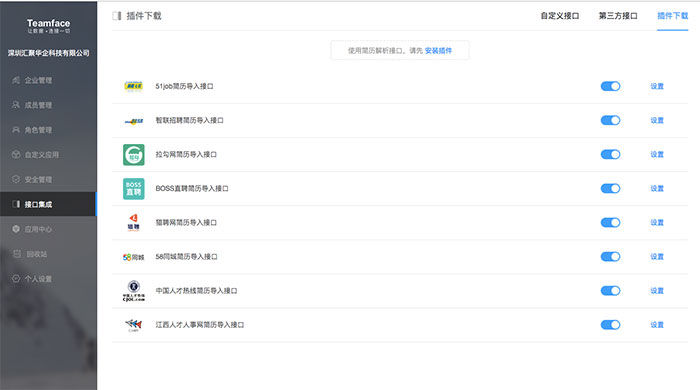
Task: Click the 江西人才人事网简历导入接口 label
Action: 200,324
